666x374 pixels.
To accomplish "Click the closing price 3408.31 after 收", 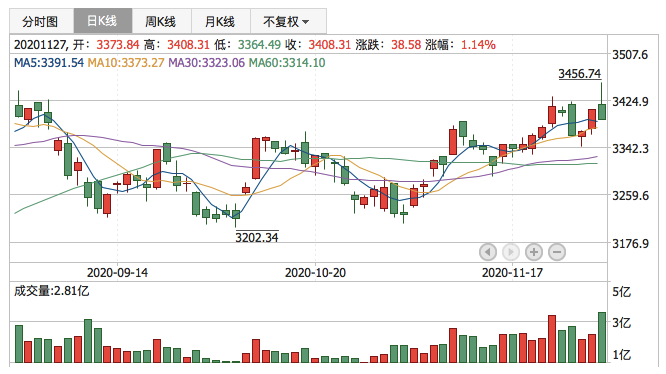I will (329, 45).
